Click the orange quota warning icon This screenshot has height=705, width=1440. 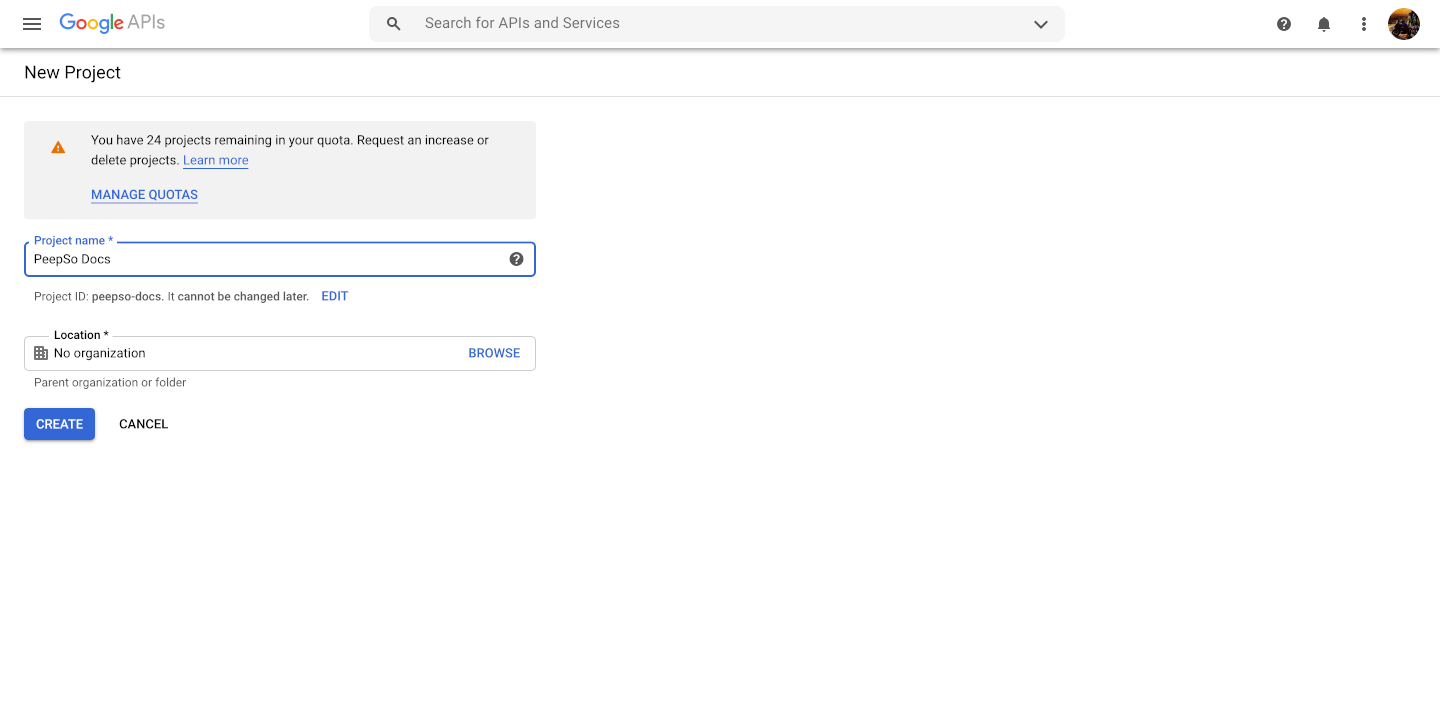(58, 147)
